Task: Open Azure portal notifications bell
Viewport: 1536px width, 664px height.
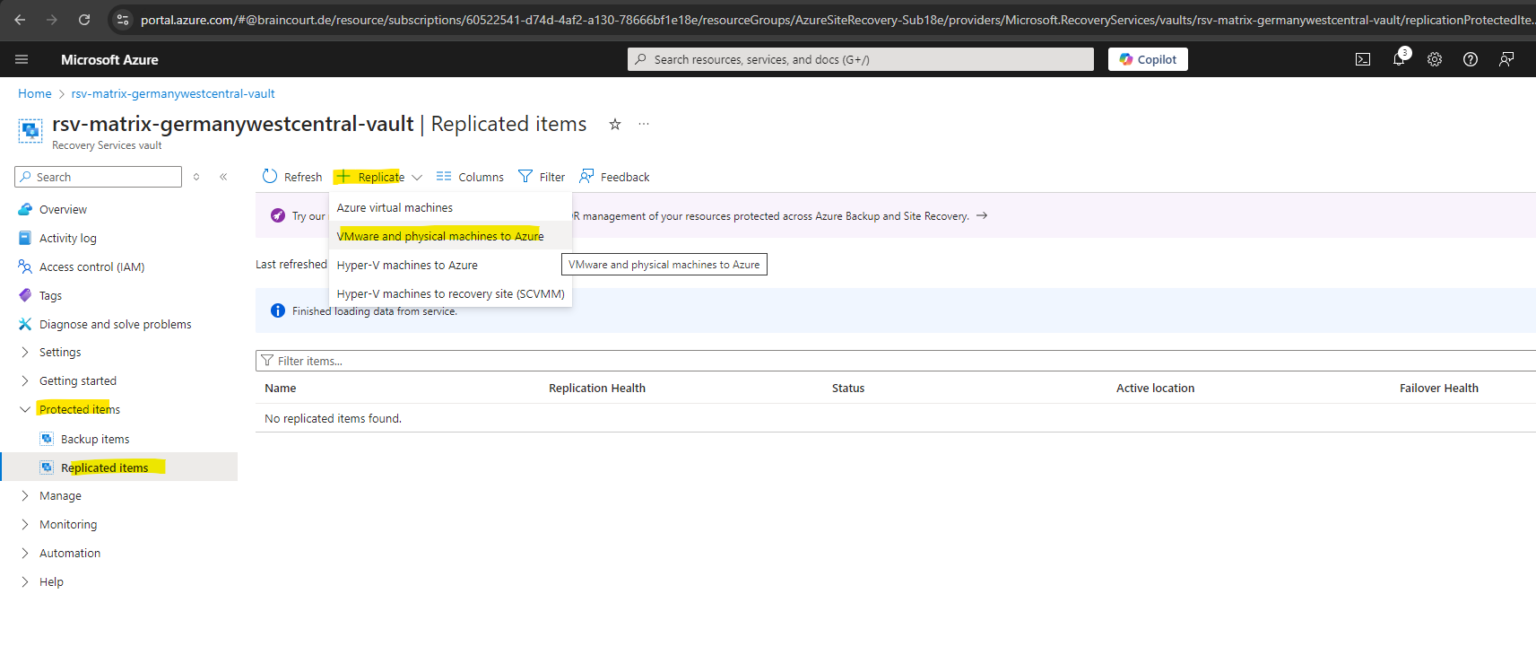Action: [x=1398, y=59]
